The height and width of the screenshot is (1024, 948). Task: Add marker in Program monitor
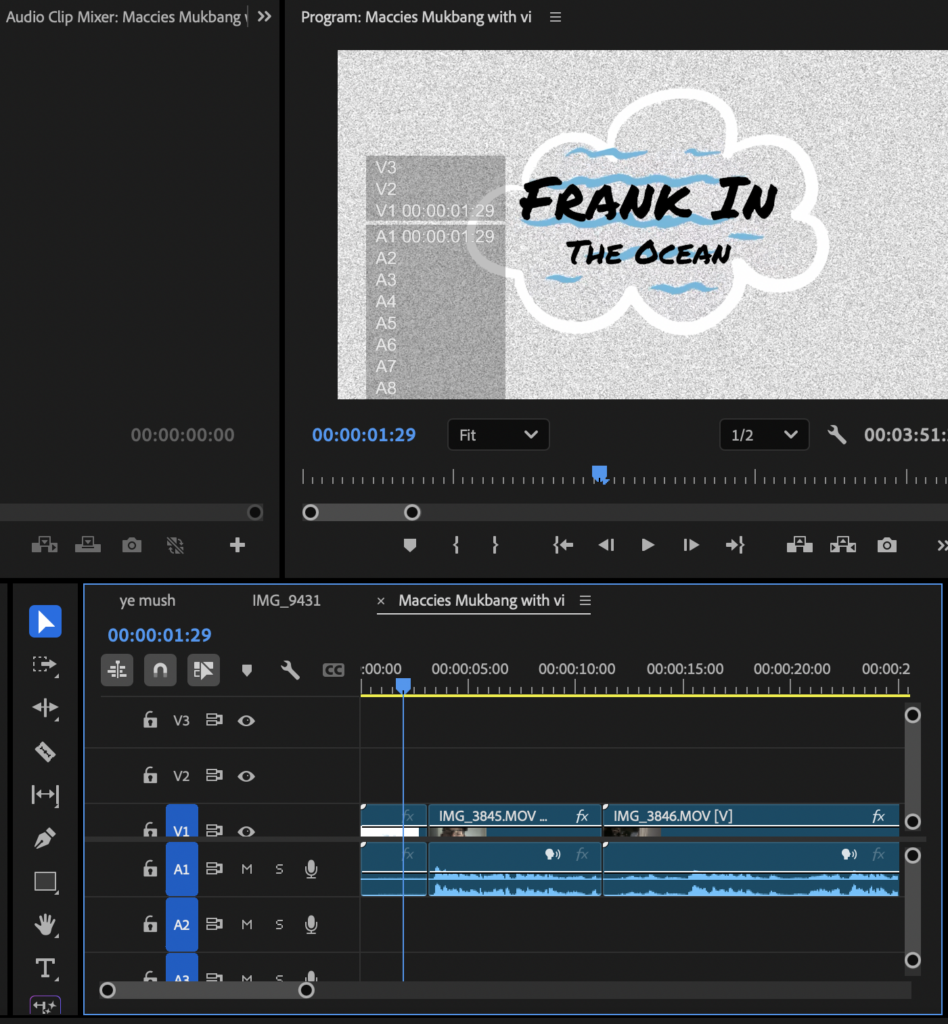click(x=410, y=545)
